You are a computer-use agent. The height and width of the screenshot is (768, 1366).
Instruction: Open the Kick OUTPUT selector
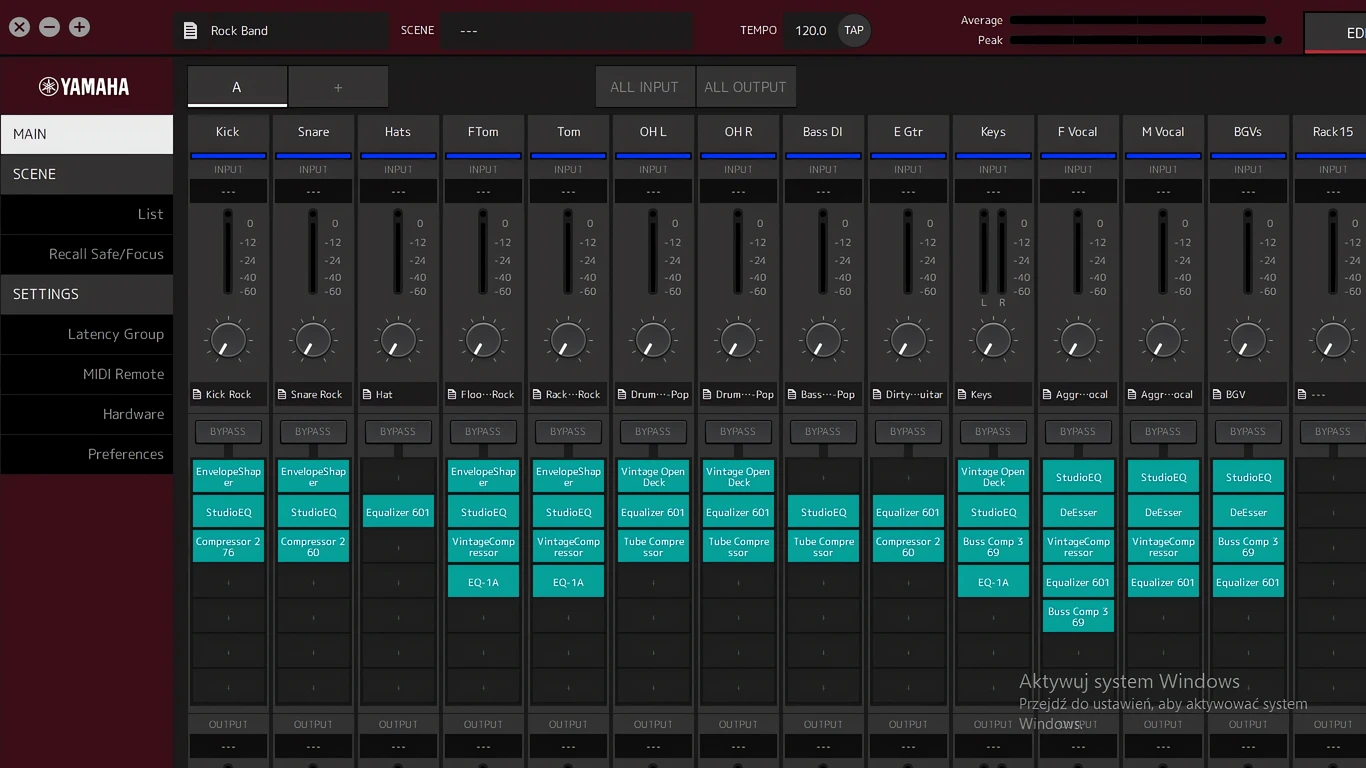(x=228, y=746)
